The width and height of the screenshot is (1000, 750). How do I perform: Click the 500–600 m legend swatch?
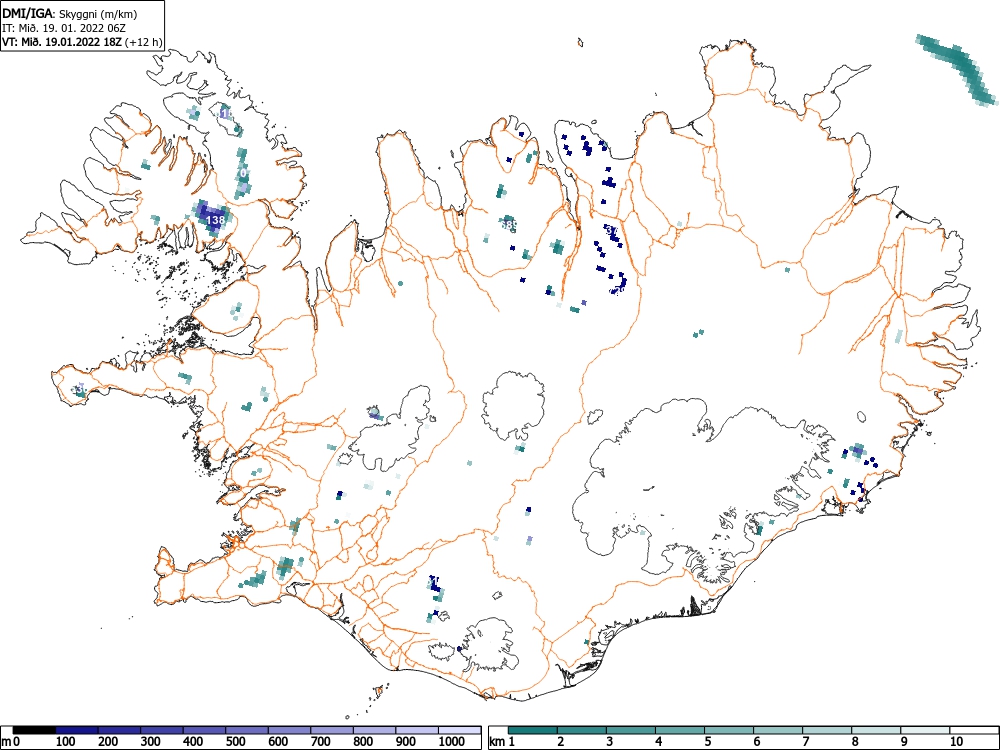[247, 730]
